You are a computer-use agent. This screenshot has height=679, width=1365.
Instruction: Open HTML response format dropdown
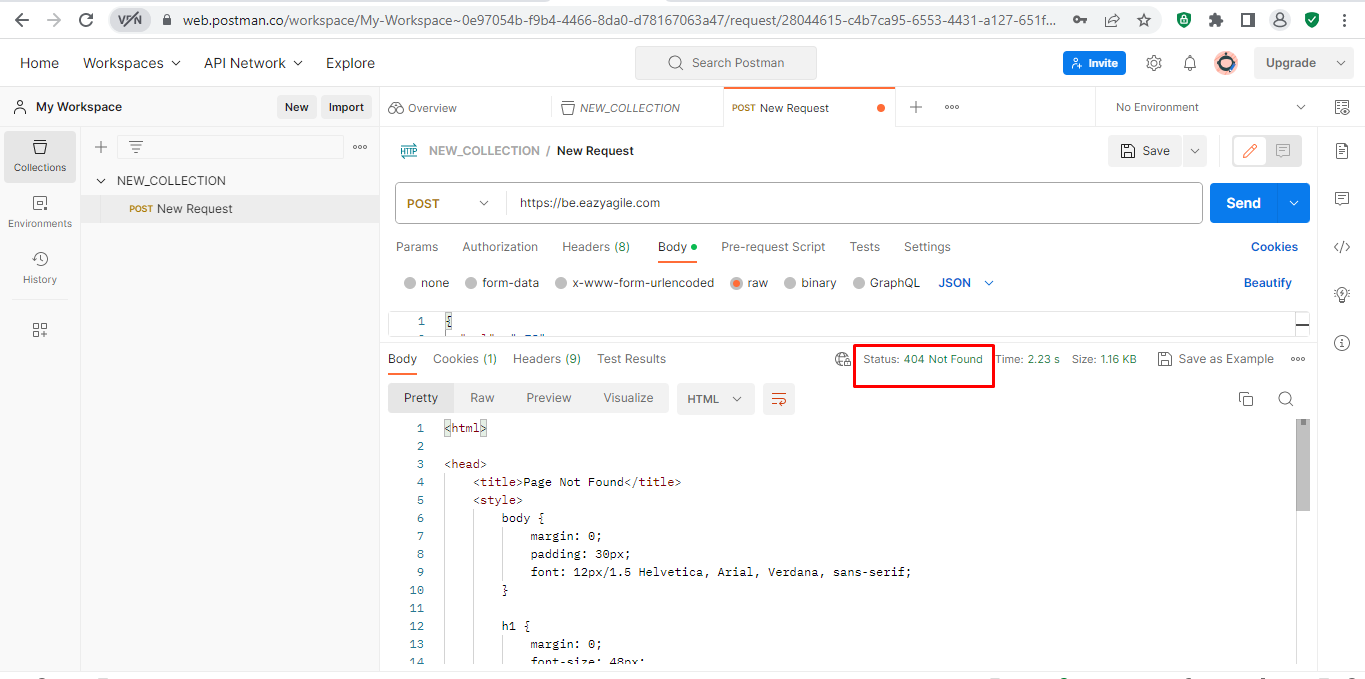pyautogui.click(x=714, y=399)
